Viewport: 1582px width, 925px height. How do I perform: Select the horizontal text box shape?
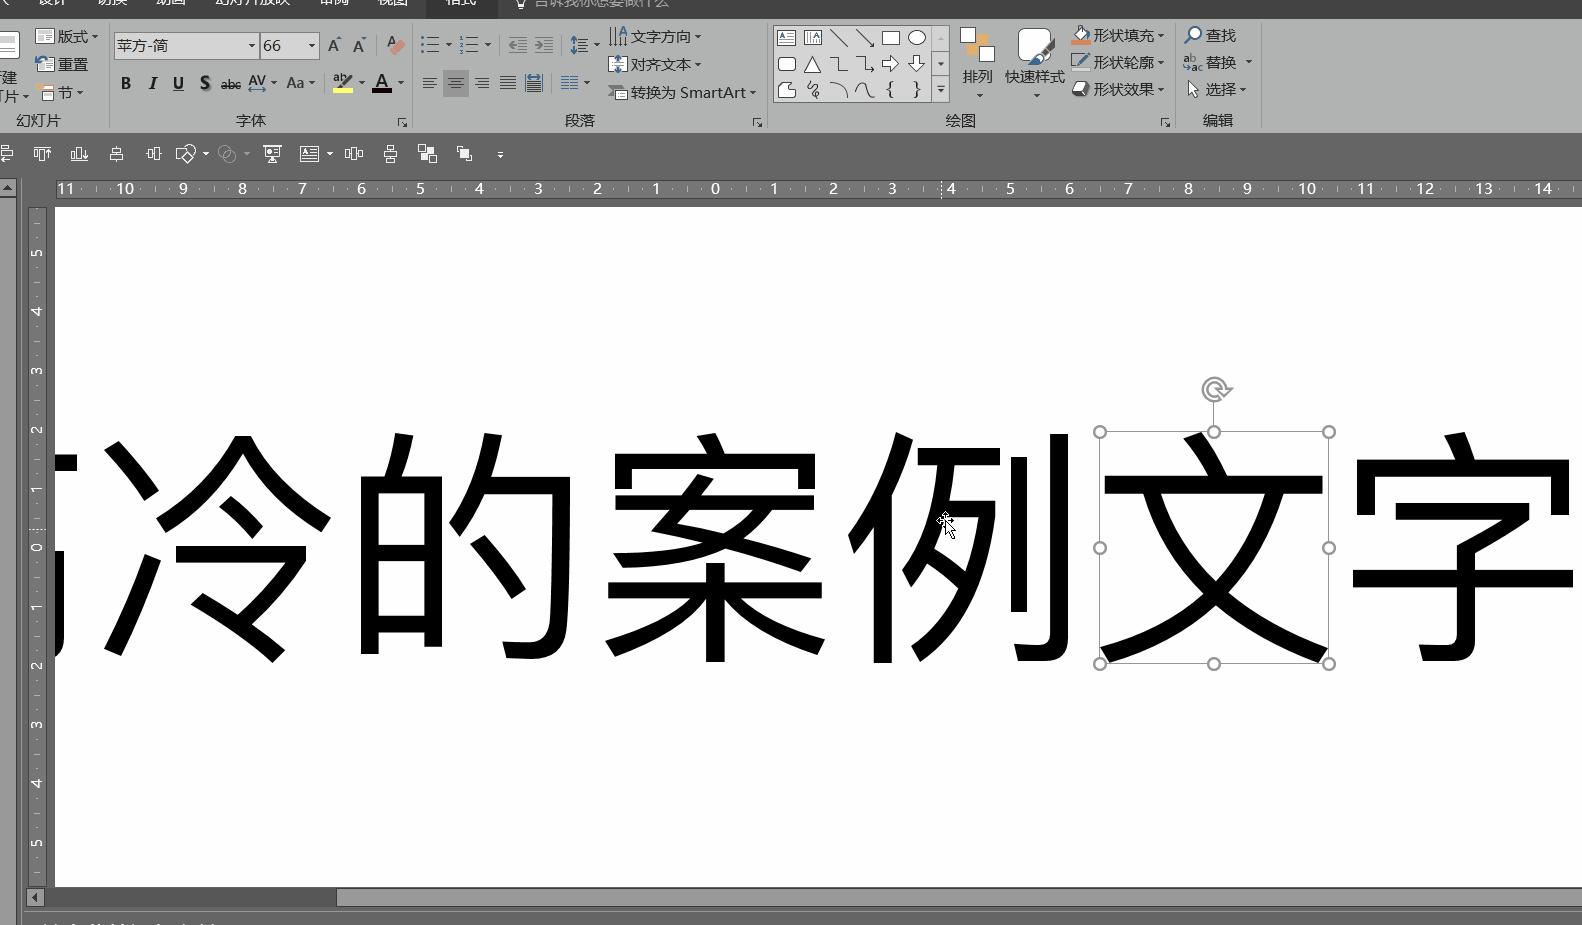coord(787,38)
